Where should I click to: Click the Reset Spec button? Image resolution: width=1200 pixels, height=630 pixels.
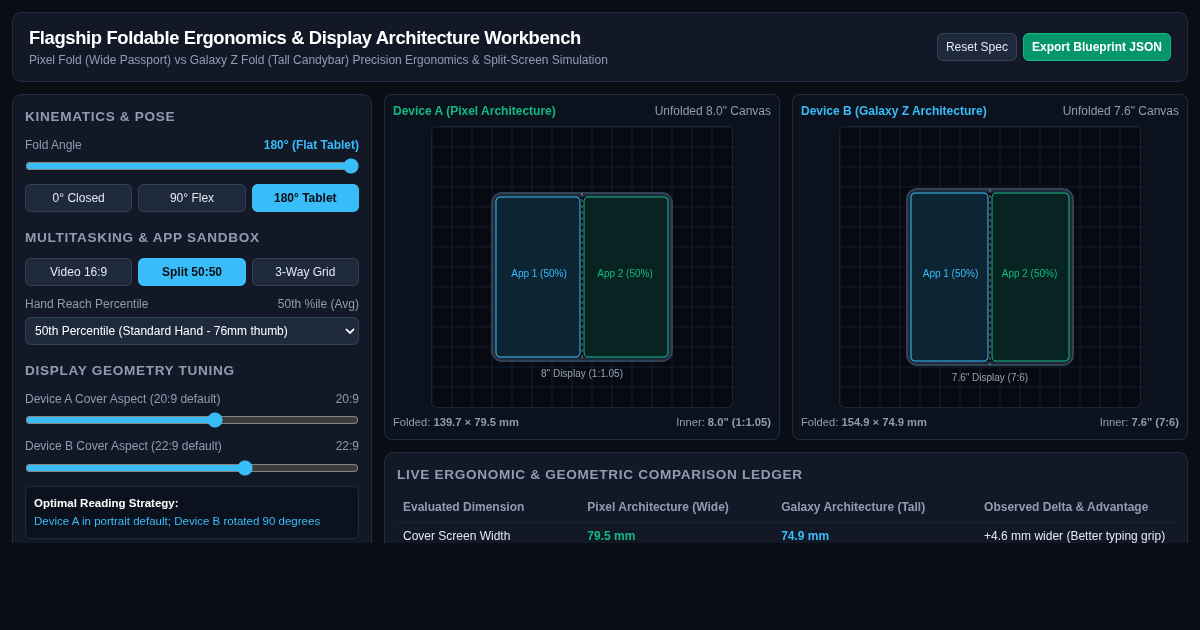tap(977, 47)
